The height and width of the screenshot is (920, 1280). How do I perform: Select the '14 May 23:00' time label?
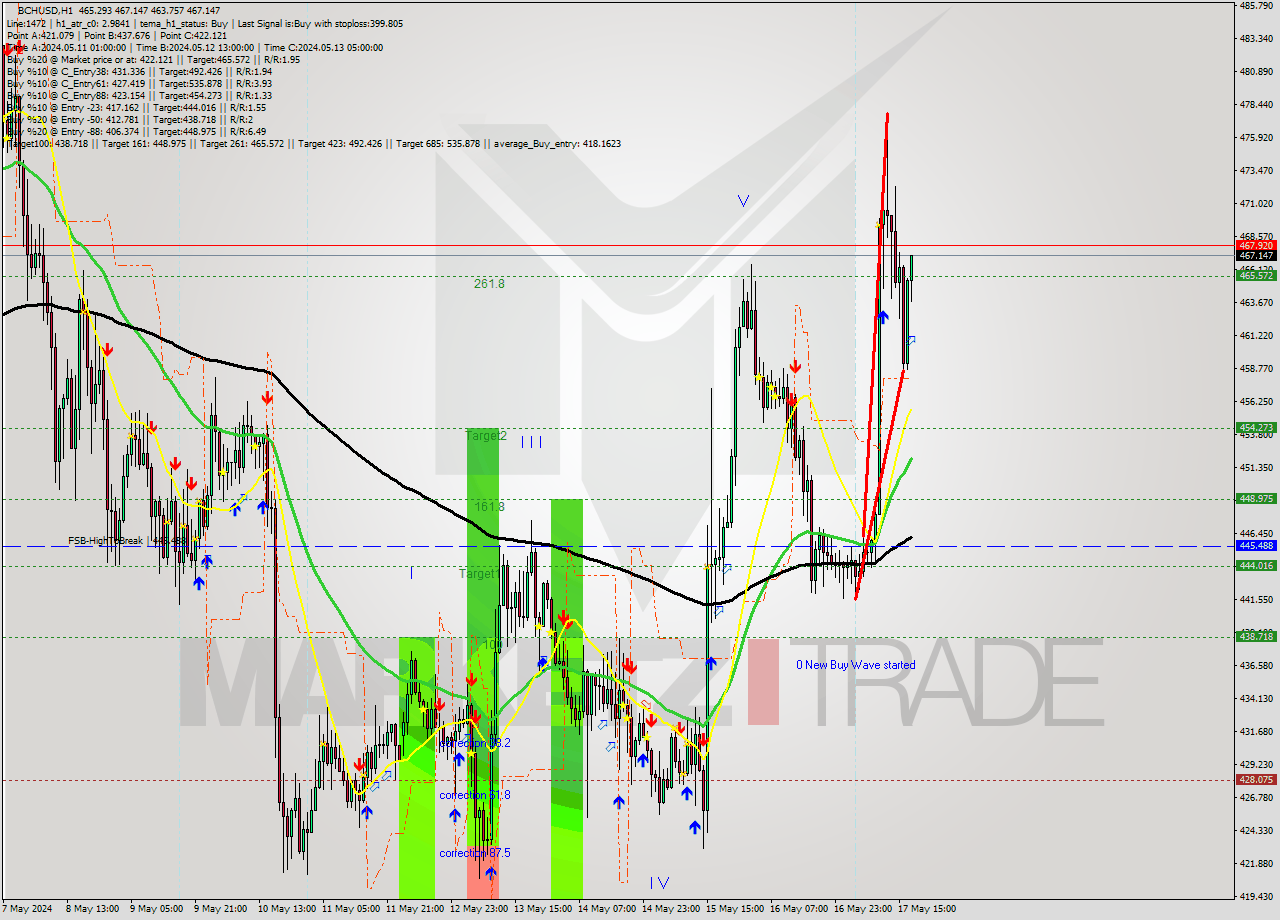coord(671,909)
